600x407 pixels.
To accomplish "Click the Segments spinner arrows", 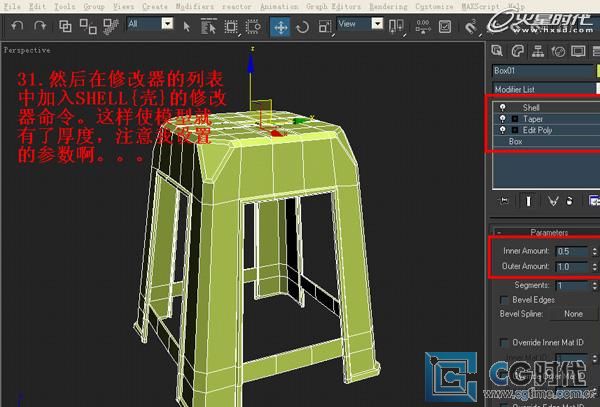I will [594, 285].
